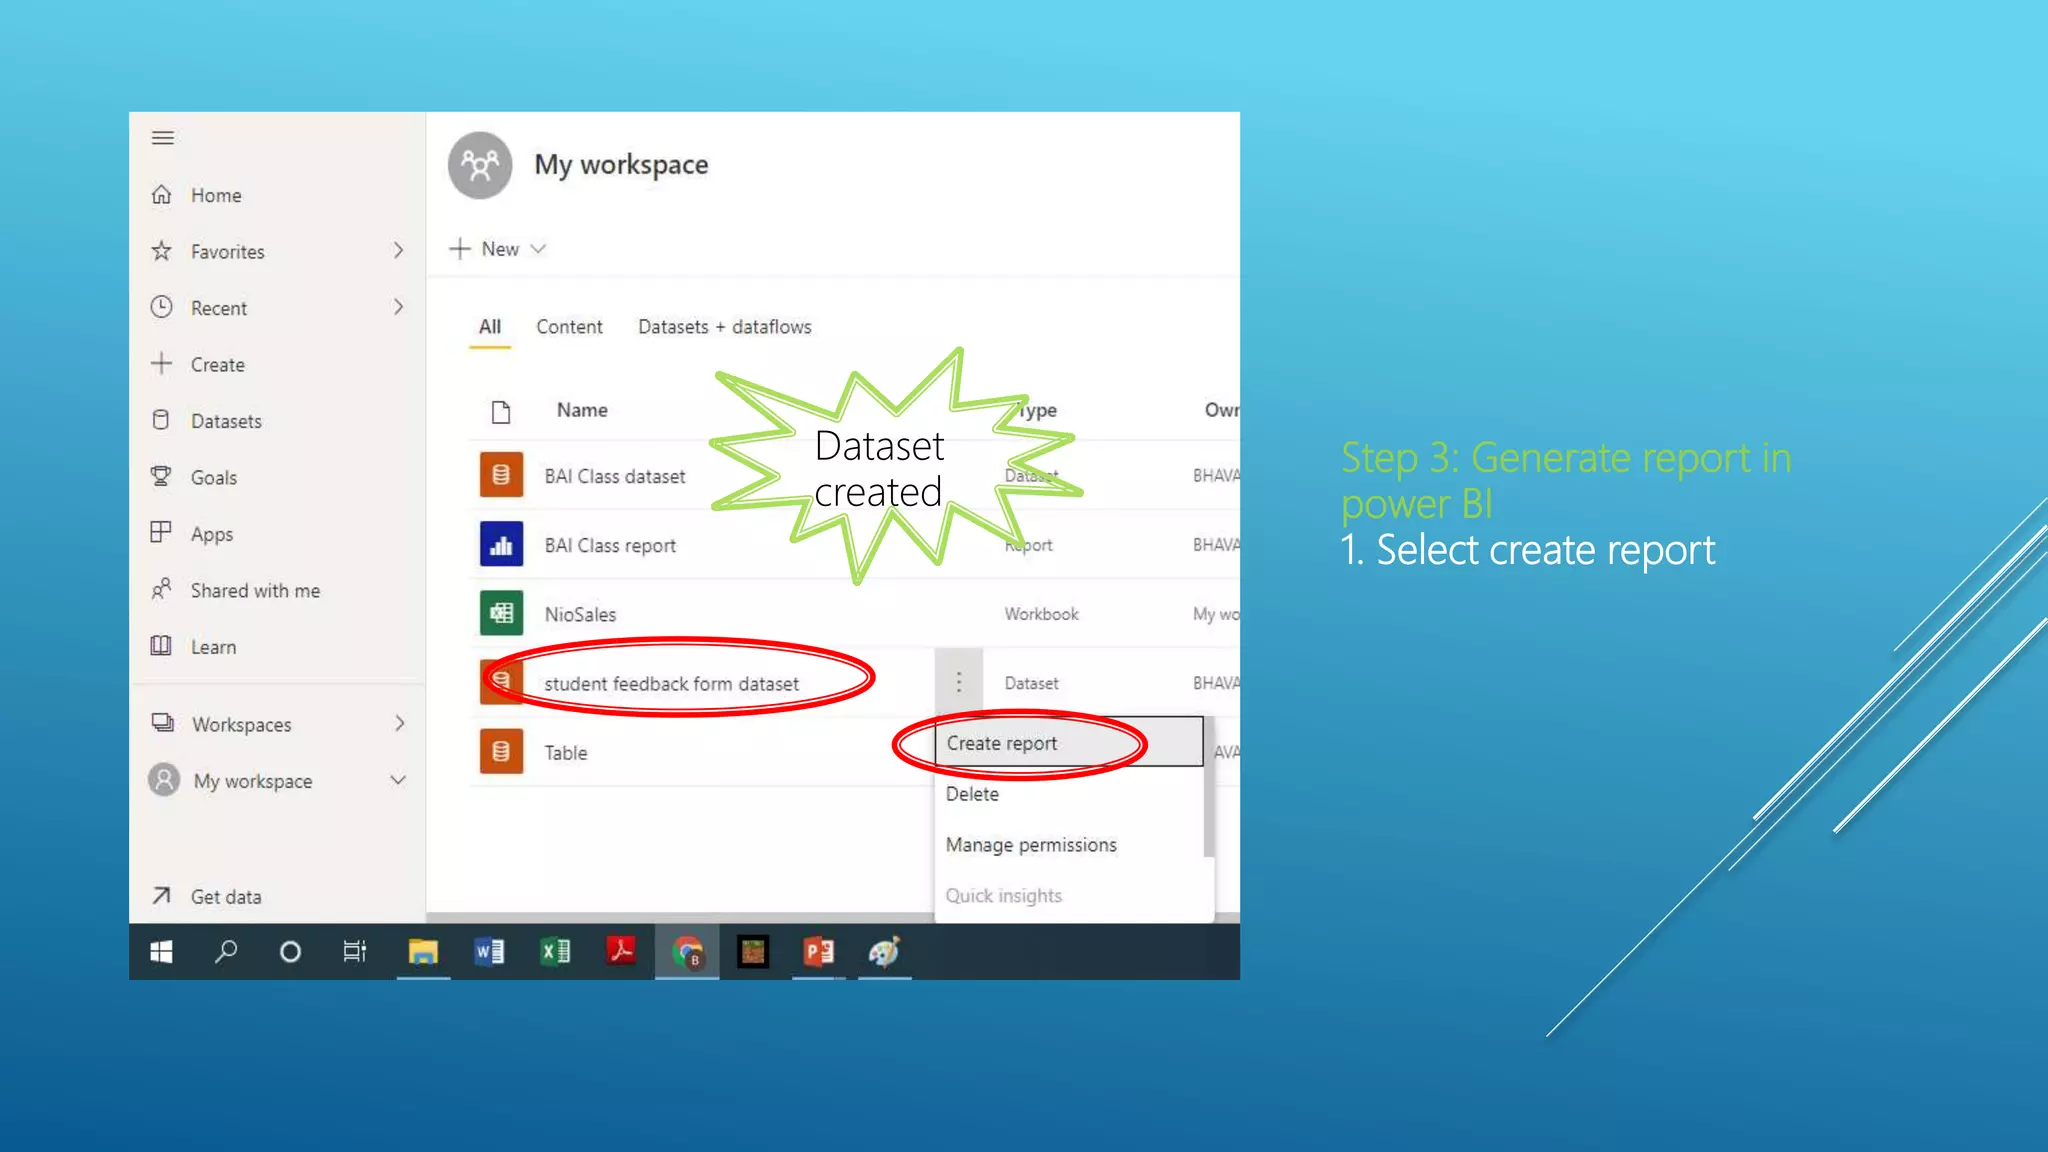Click the NioSales Excel workbook icon

coord(501,614)
